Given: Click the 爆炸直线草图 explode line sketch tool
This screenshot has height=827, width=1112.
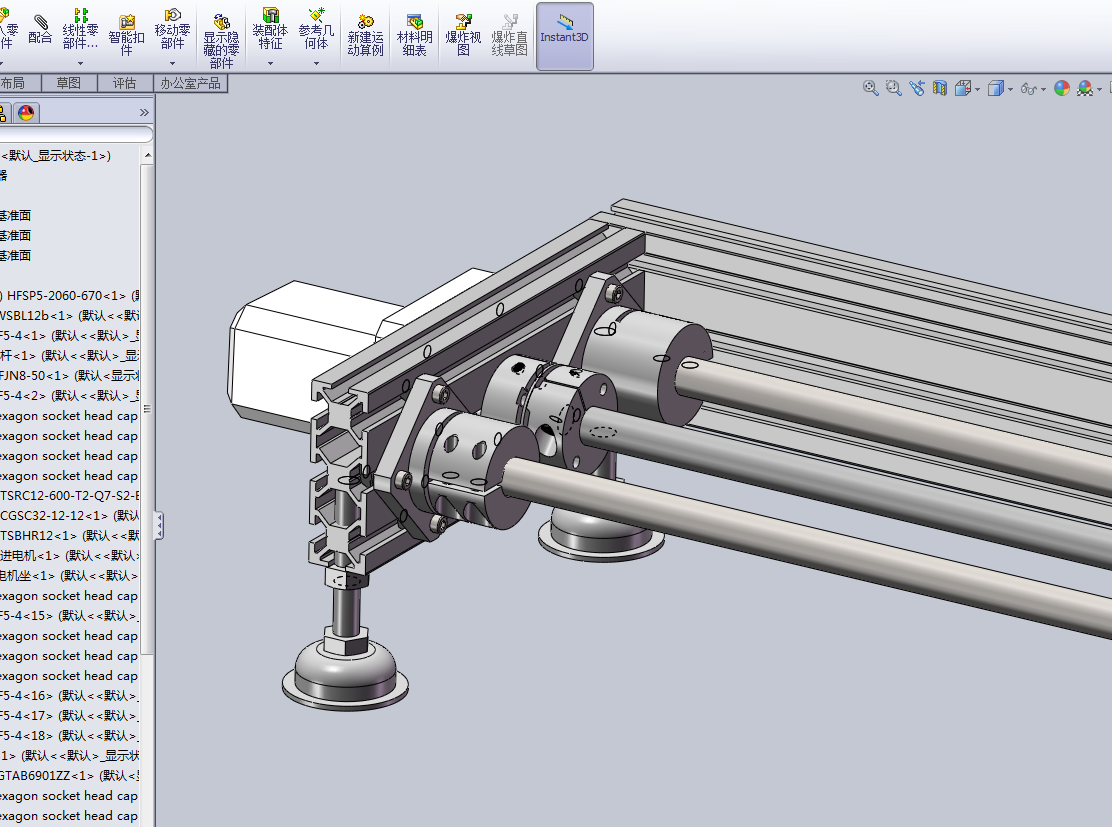Looking at the screenshot, I should [509, 35].
